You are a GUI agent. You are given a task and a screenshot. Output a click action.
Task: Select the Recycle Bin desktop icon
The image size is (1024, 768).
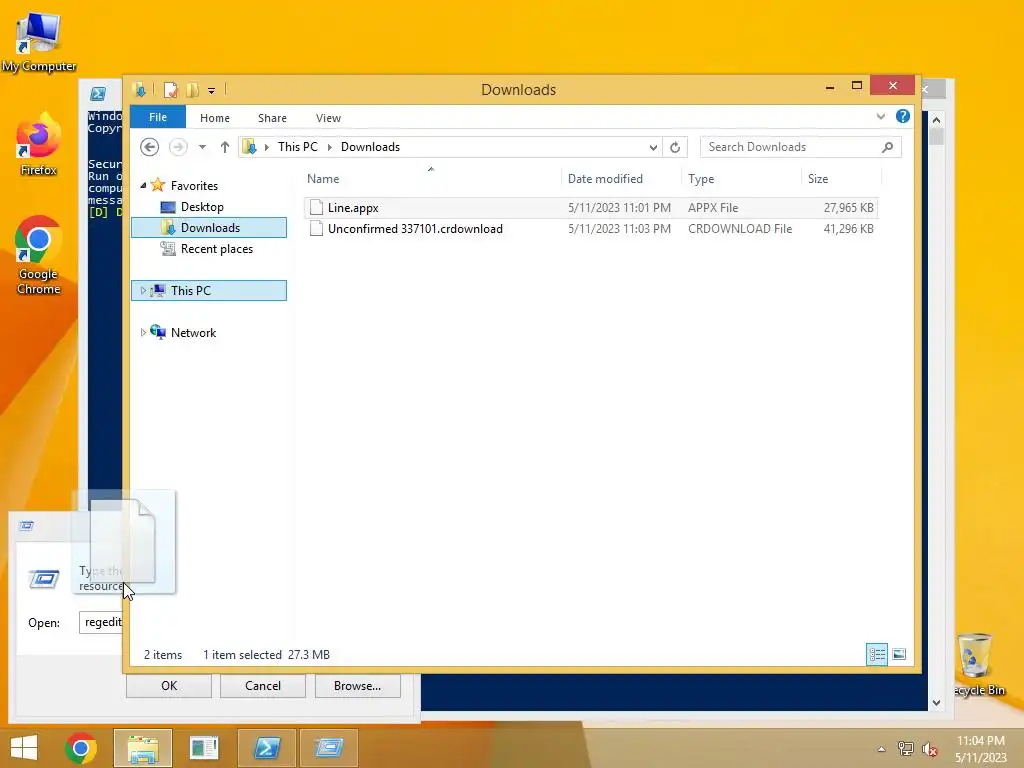tap(977, 664)
